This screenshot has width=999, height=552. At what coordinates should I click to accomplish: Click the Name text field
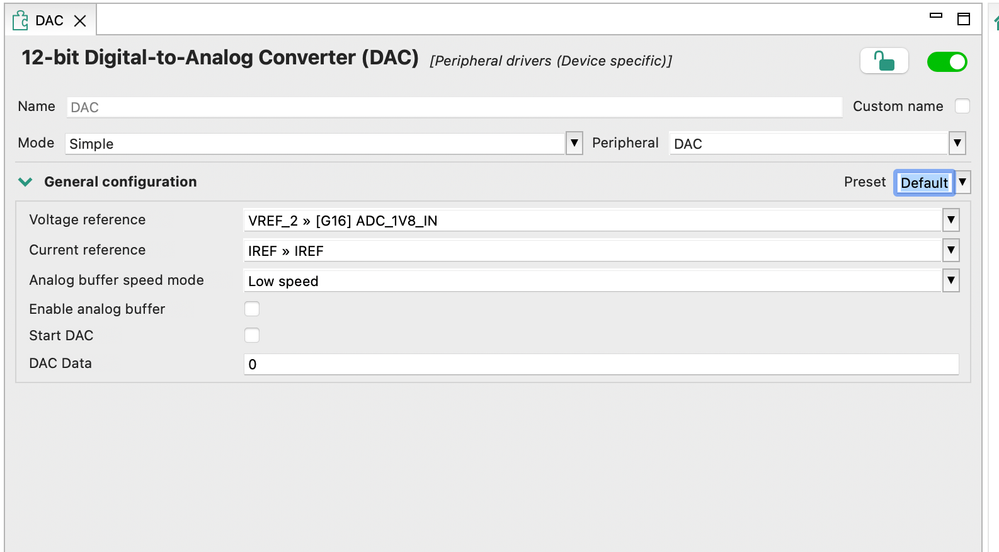pos(454,107)
